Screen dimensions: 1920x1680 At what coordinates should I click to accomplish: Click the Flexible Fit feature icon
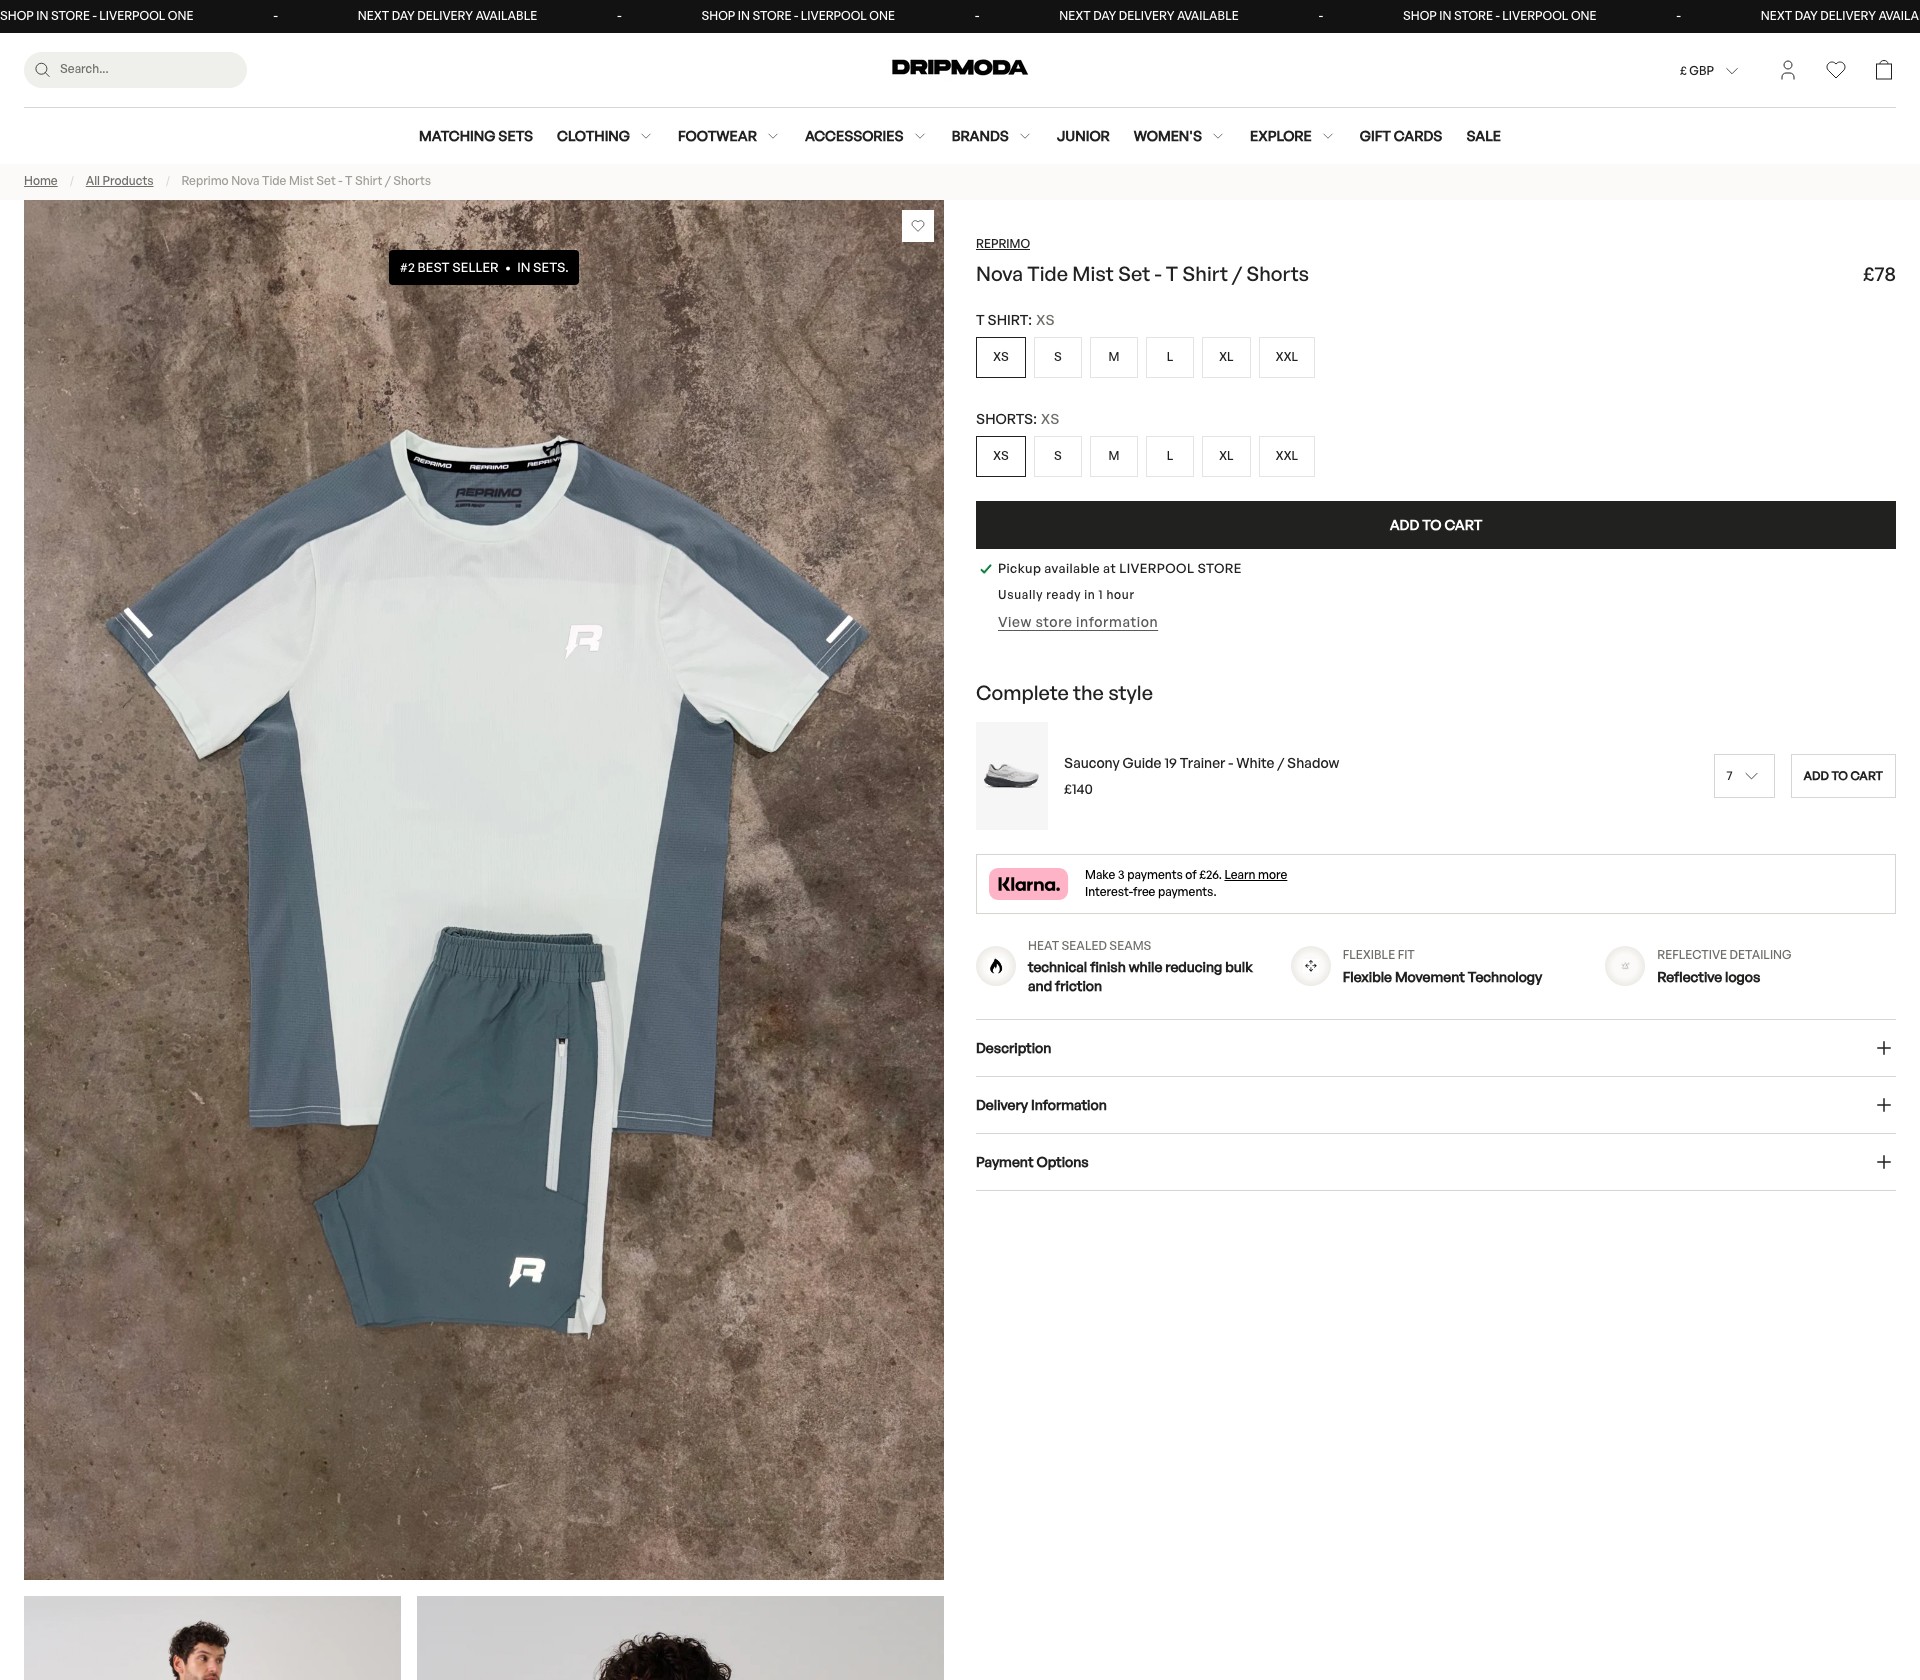coord(1311,966)
